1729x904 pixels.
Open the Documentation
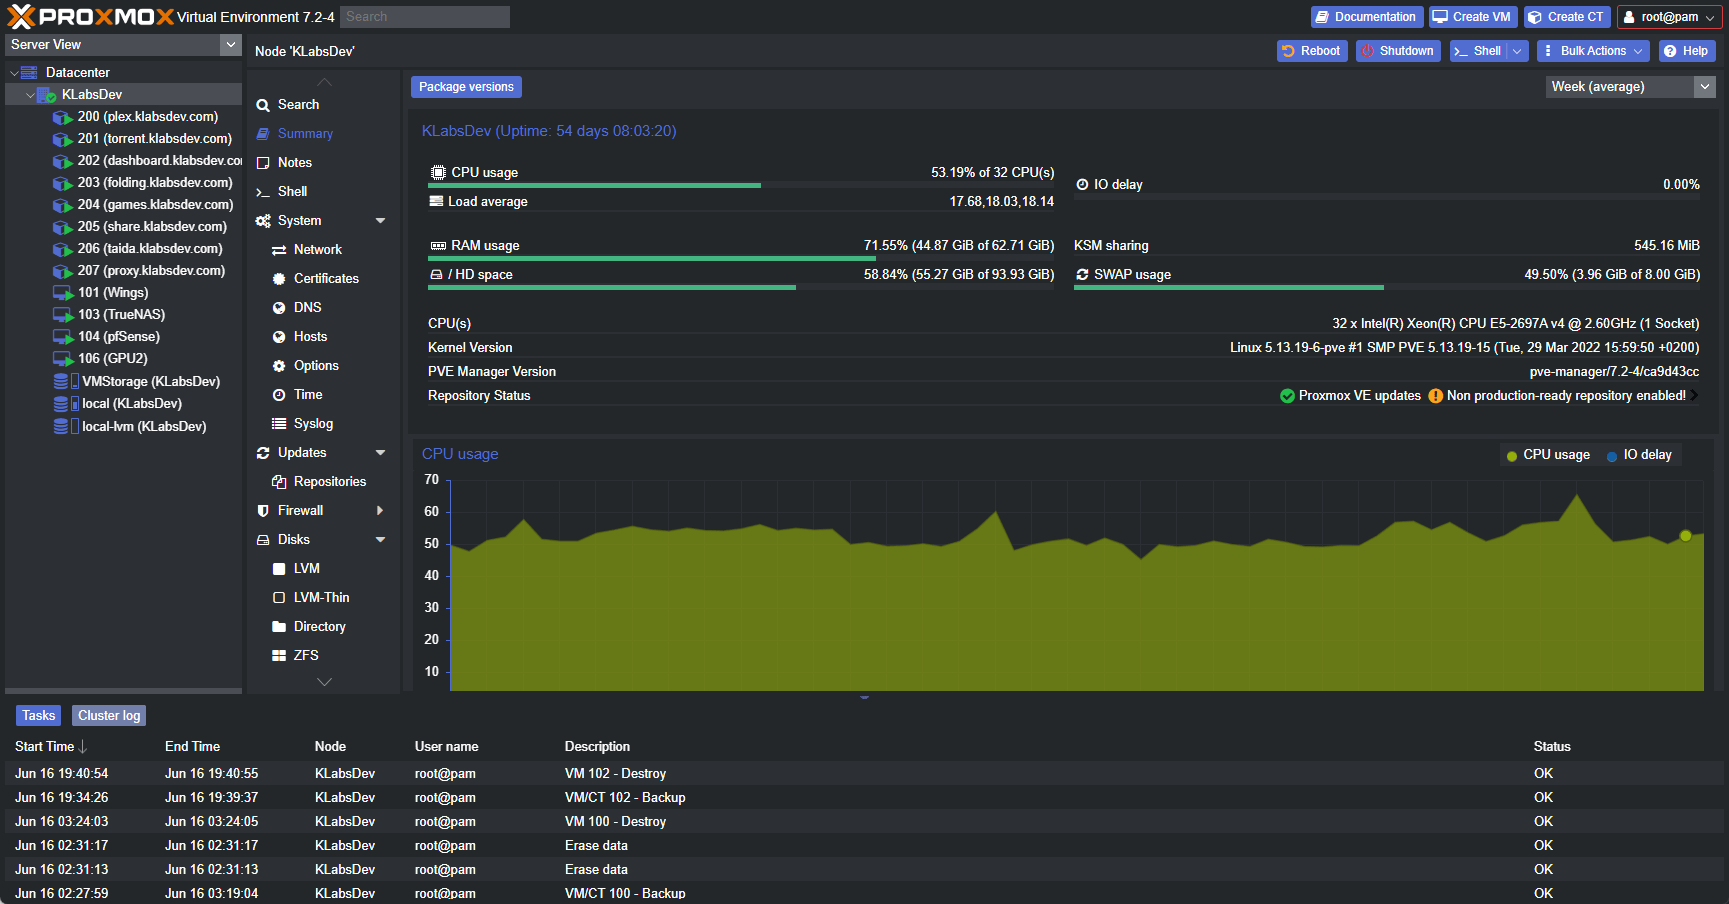1366,16
